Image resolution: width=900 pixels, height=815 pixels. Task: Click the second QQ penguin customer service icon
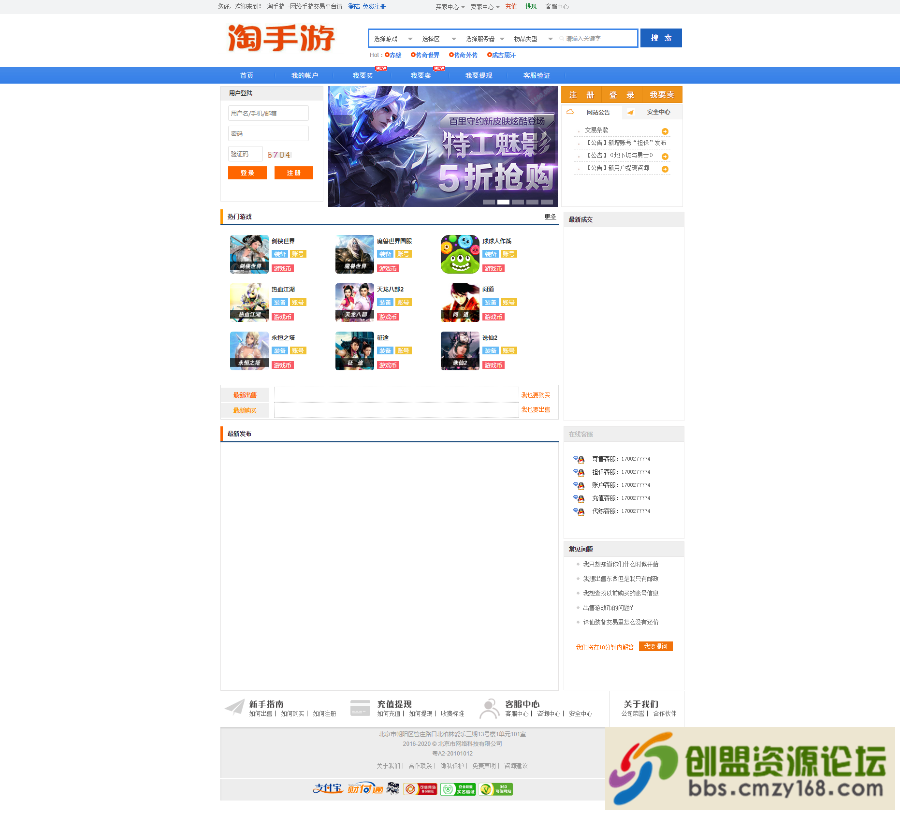point(579,472)
